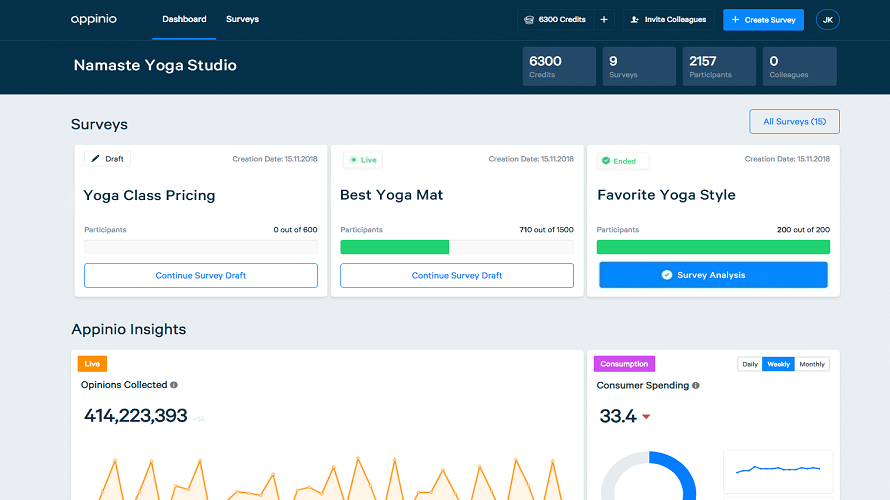
Task: Click the Appinio Insights heading
Action: (x=129, y=329)
